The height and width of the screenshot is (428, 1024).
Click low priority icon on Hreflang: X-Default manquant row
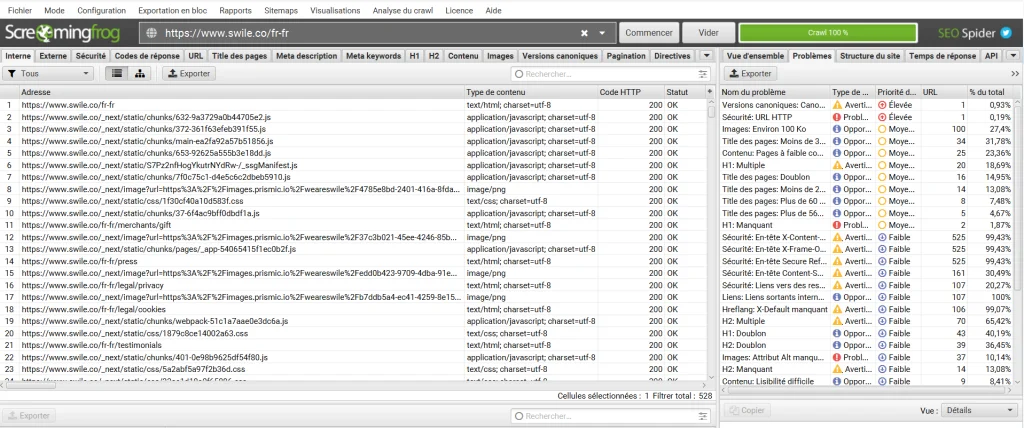pos(882,309)
